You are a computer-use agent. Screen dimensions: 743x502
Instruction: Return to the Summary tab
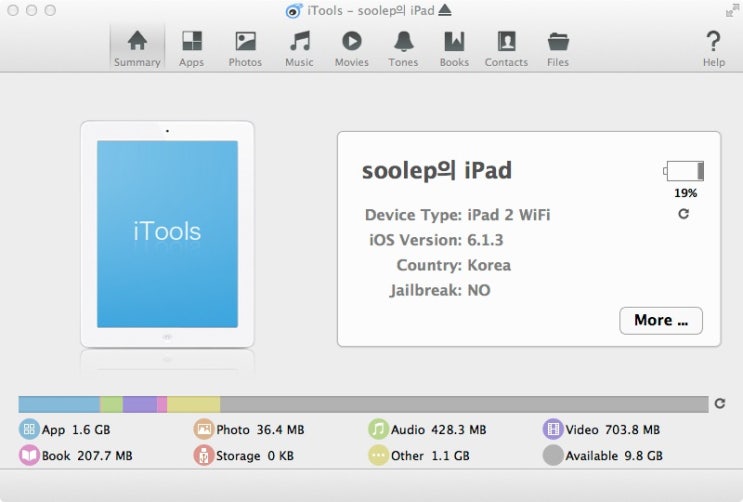(137, 48)
